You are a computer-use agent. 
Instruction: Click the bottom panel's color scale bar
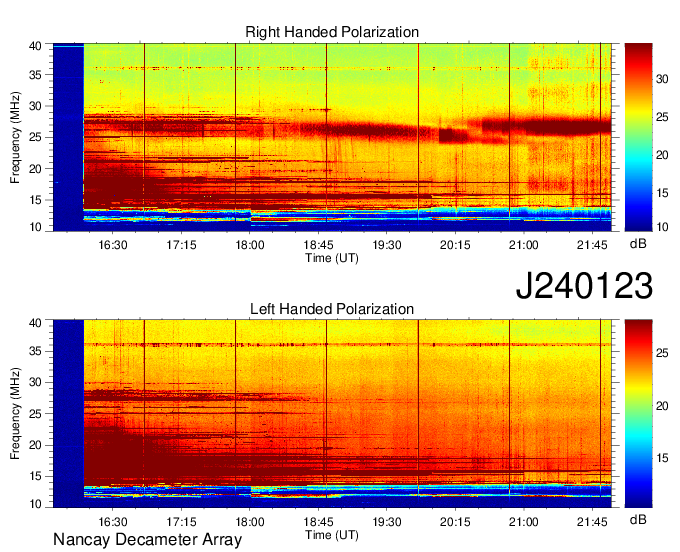coord(638,414)
